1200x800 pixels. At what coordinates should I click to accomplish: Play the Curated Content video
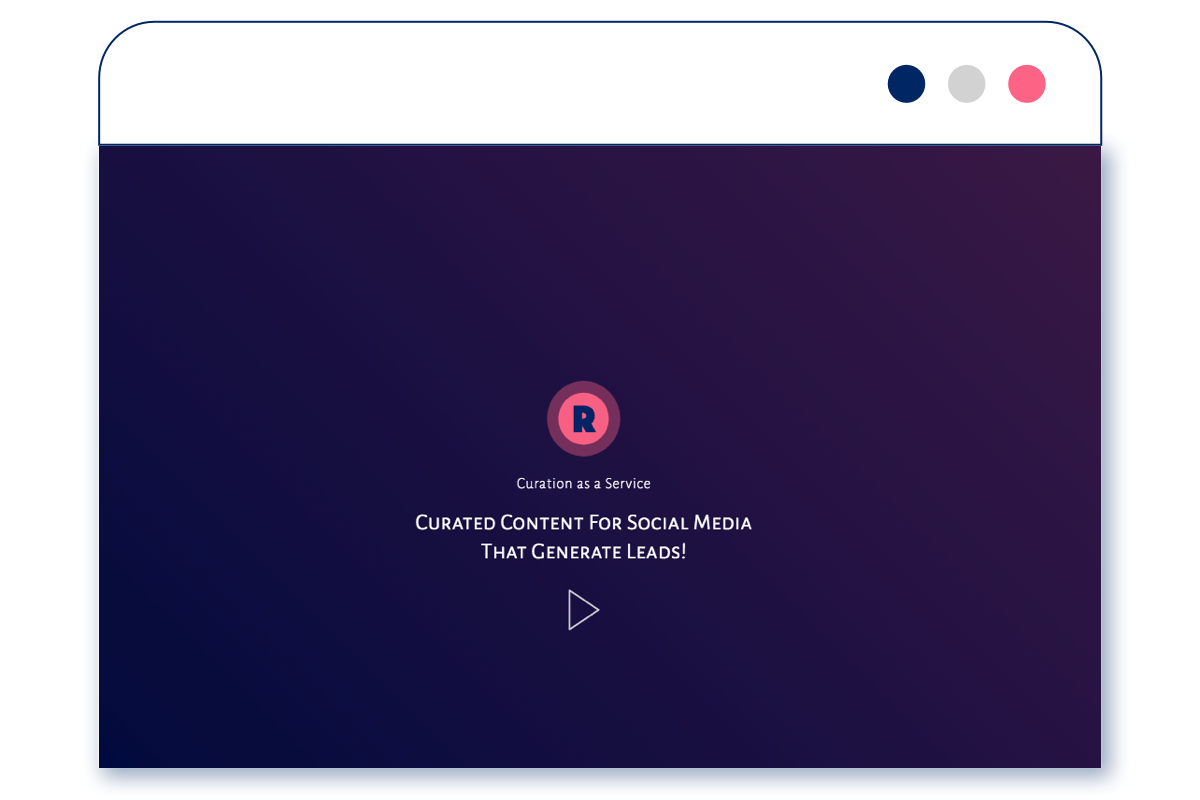(x=583, y=610)
